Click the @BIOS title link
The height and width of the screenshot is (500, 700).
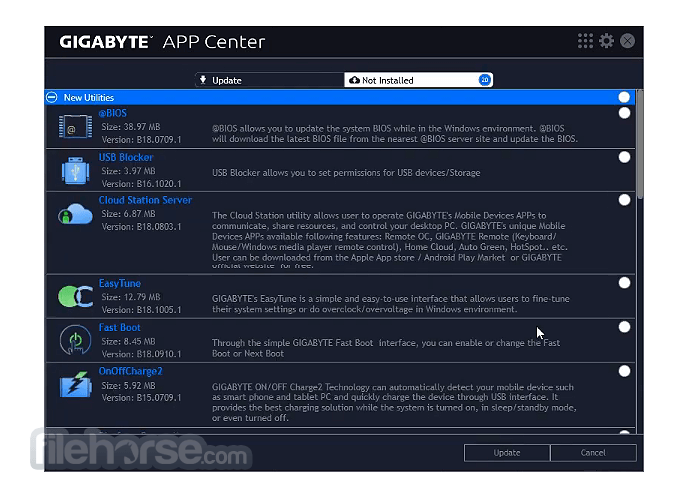pyautogui.click(x=112, y=113)
